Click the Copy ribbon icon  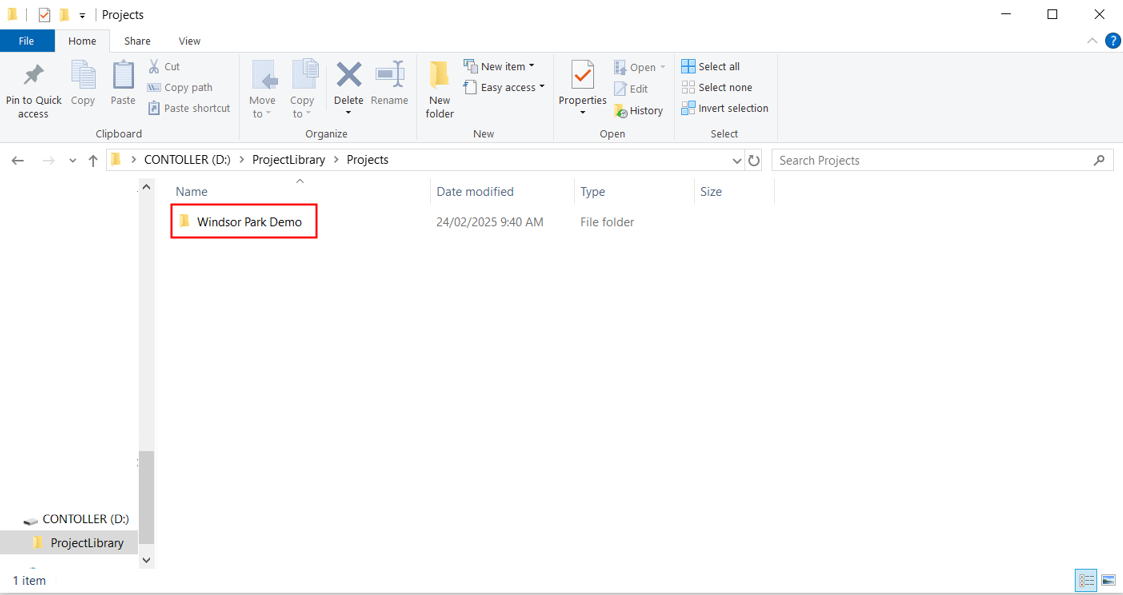pyautogui.click(x=83, y=75)
